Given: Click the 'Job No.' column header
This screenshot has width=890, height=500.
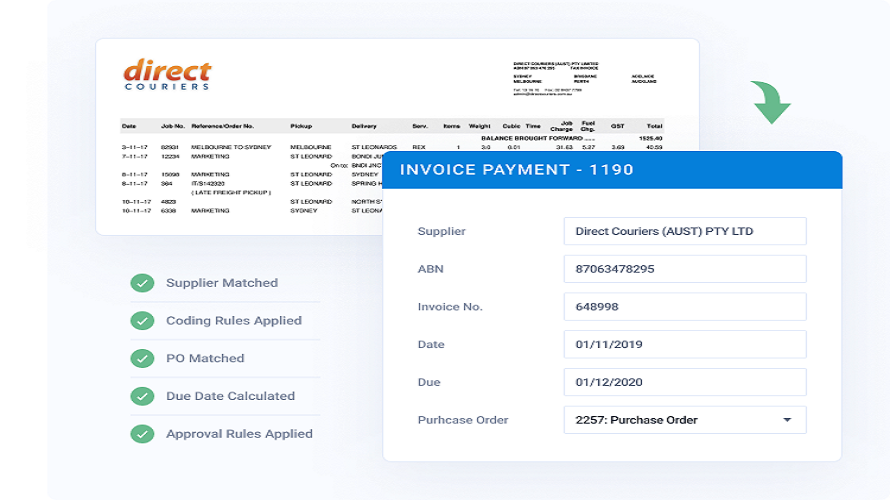Looking at the screenshot, I should coord(173,126).
